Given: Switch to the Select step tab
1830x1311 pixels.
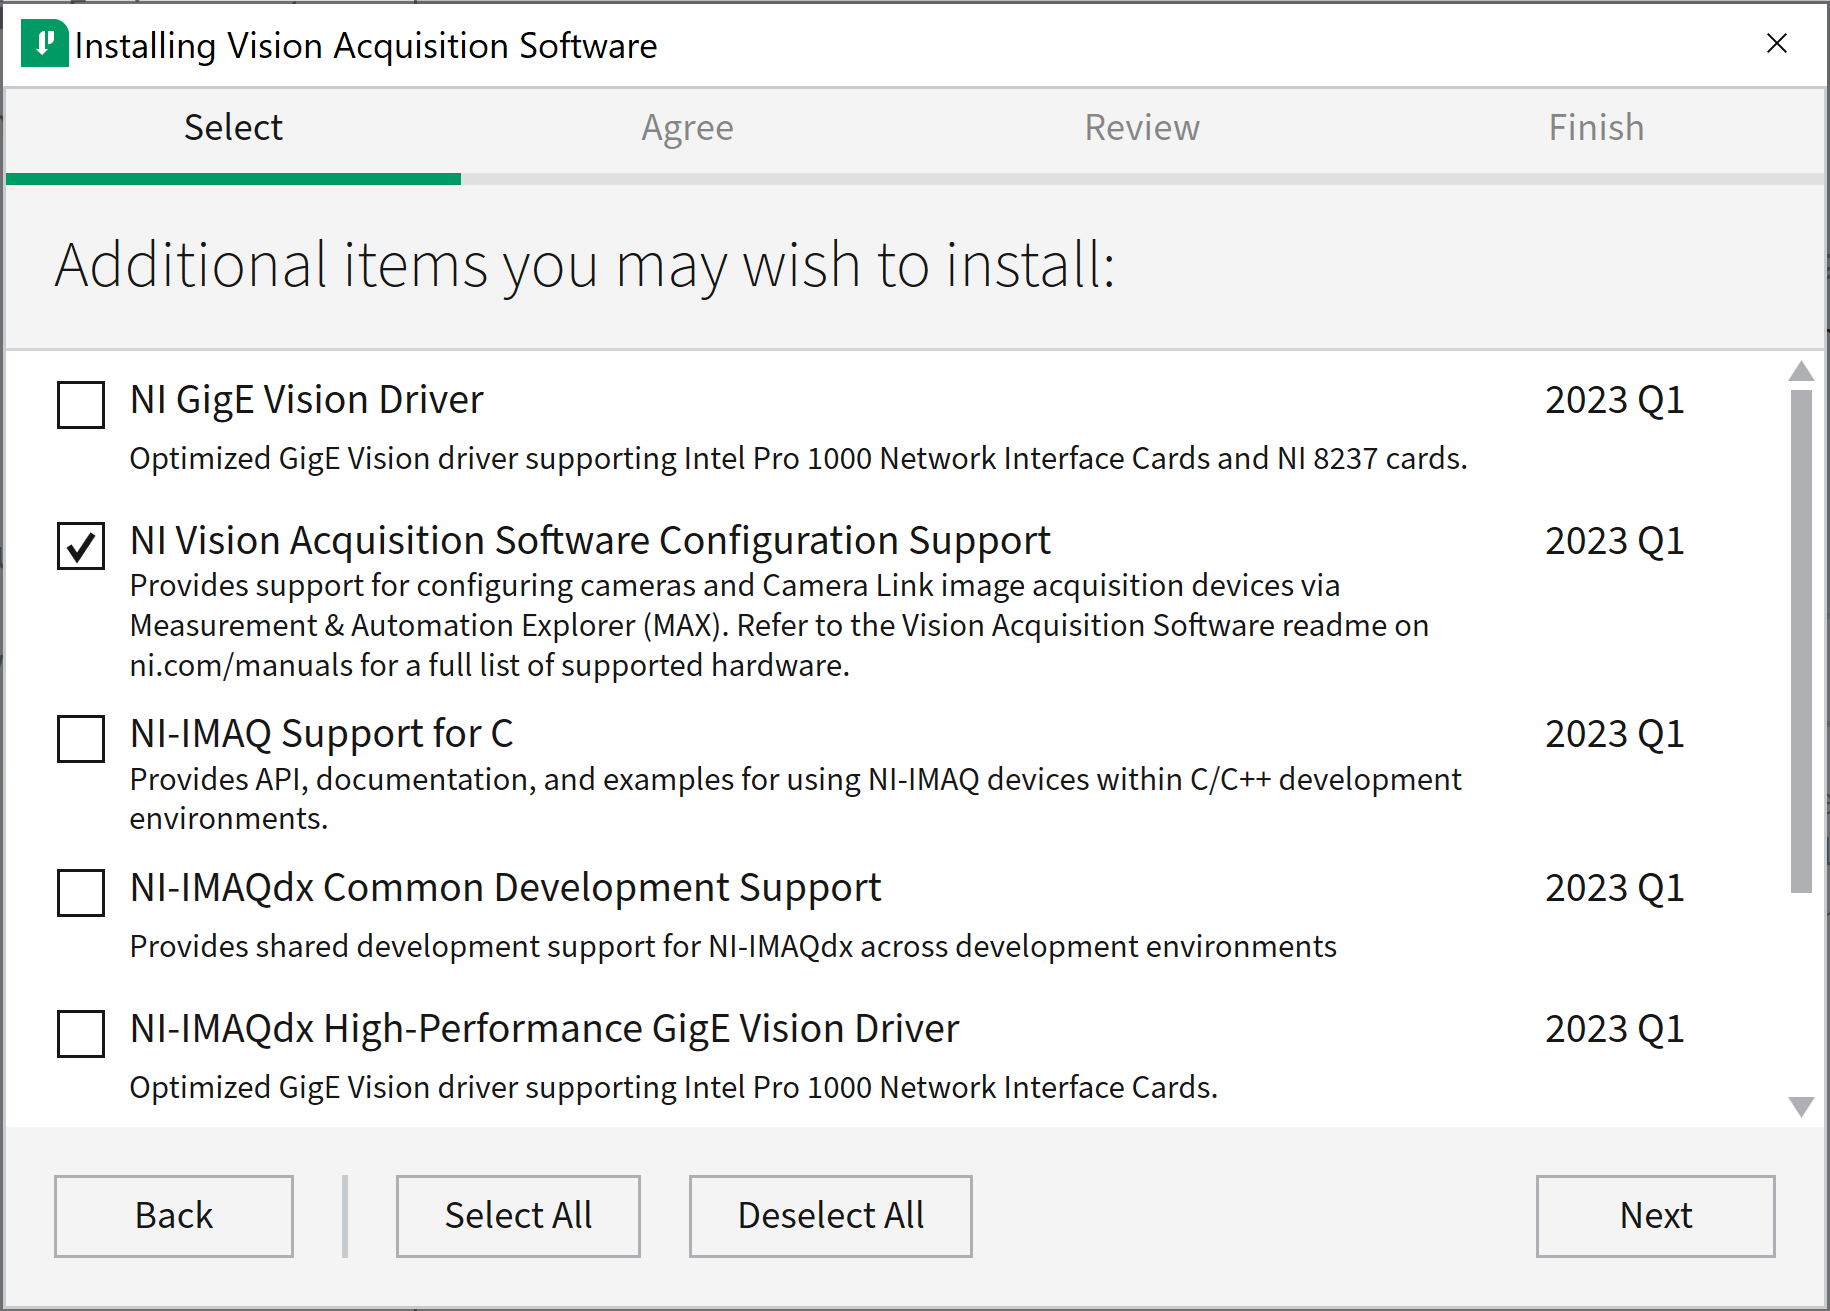Looking at the screenshot, I should pos(233,128).
